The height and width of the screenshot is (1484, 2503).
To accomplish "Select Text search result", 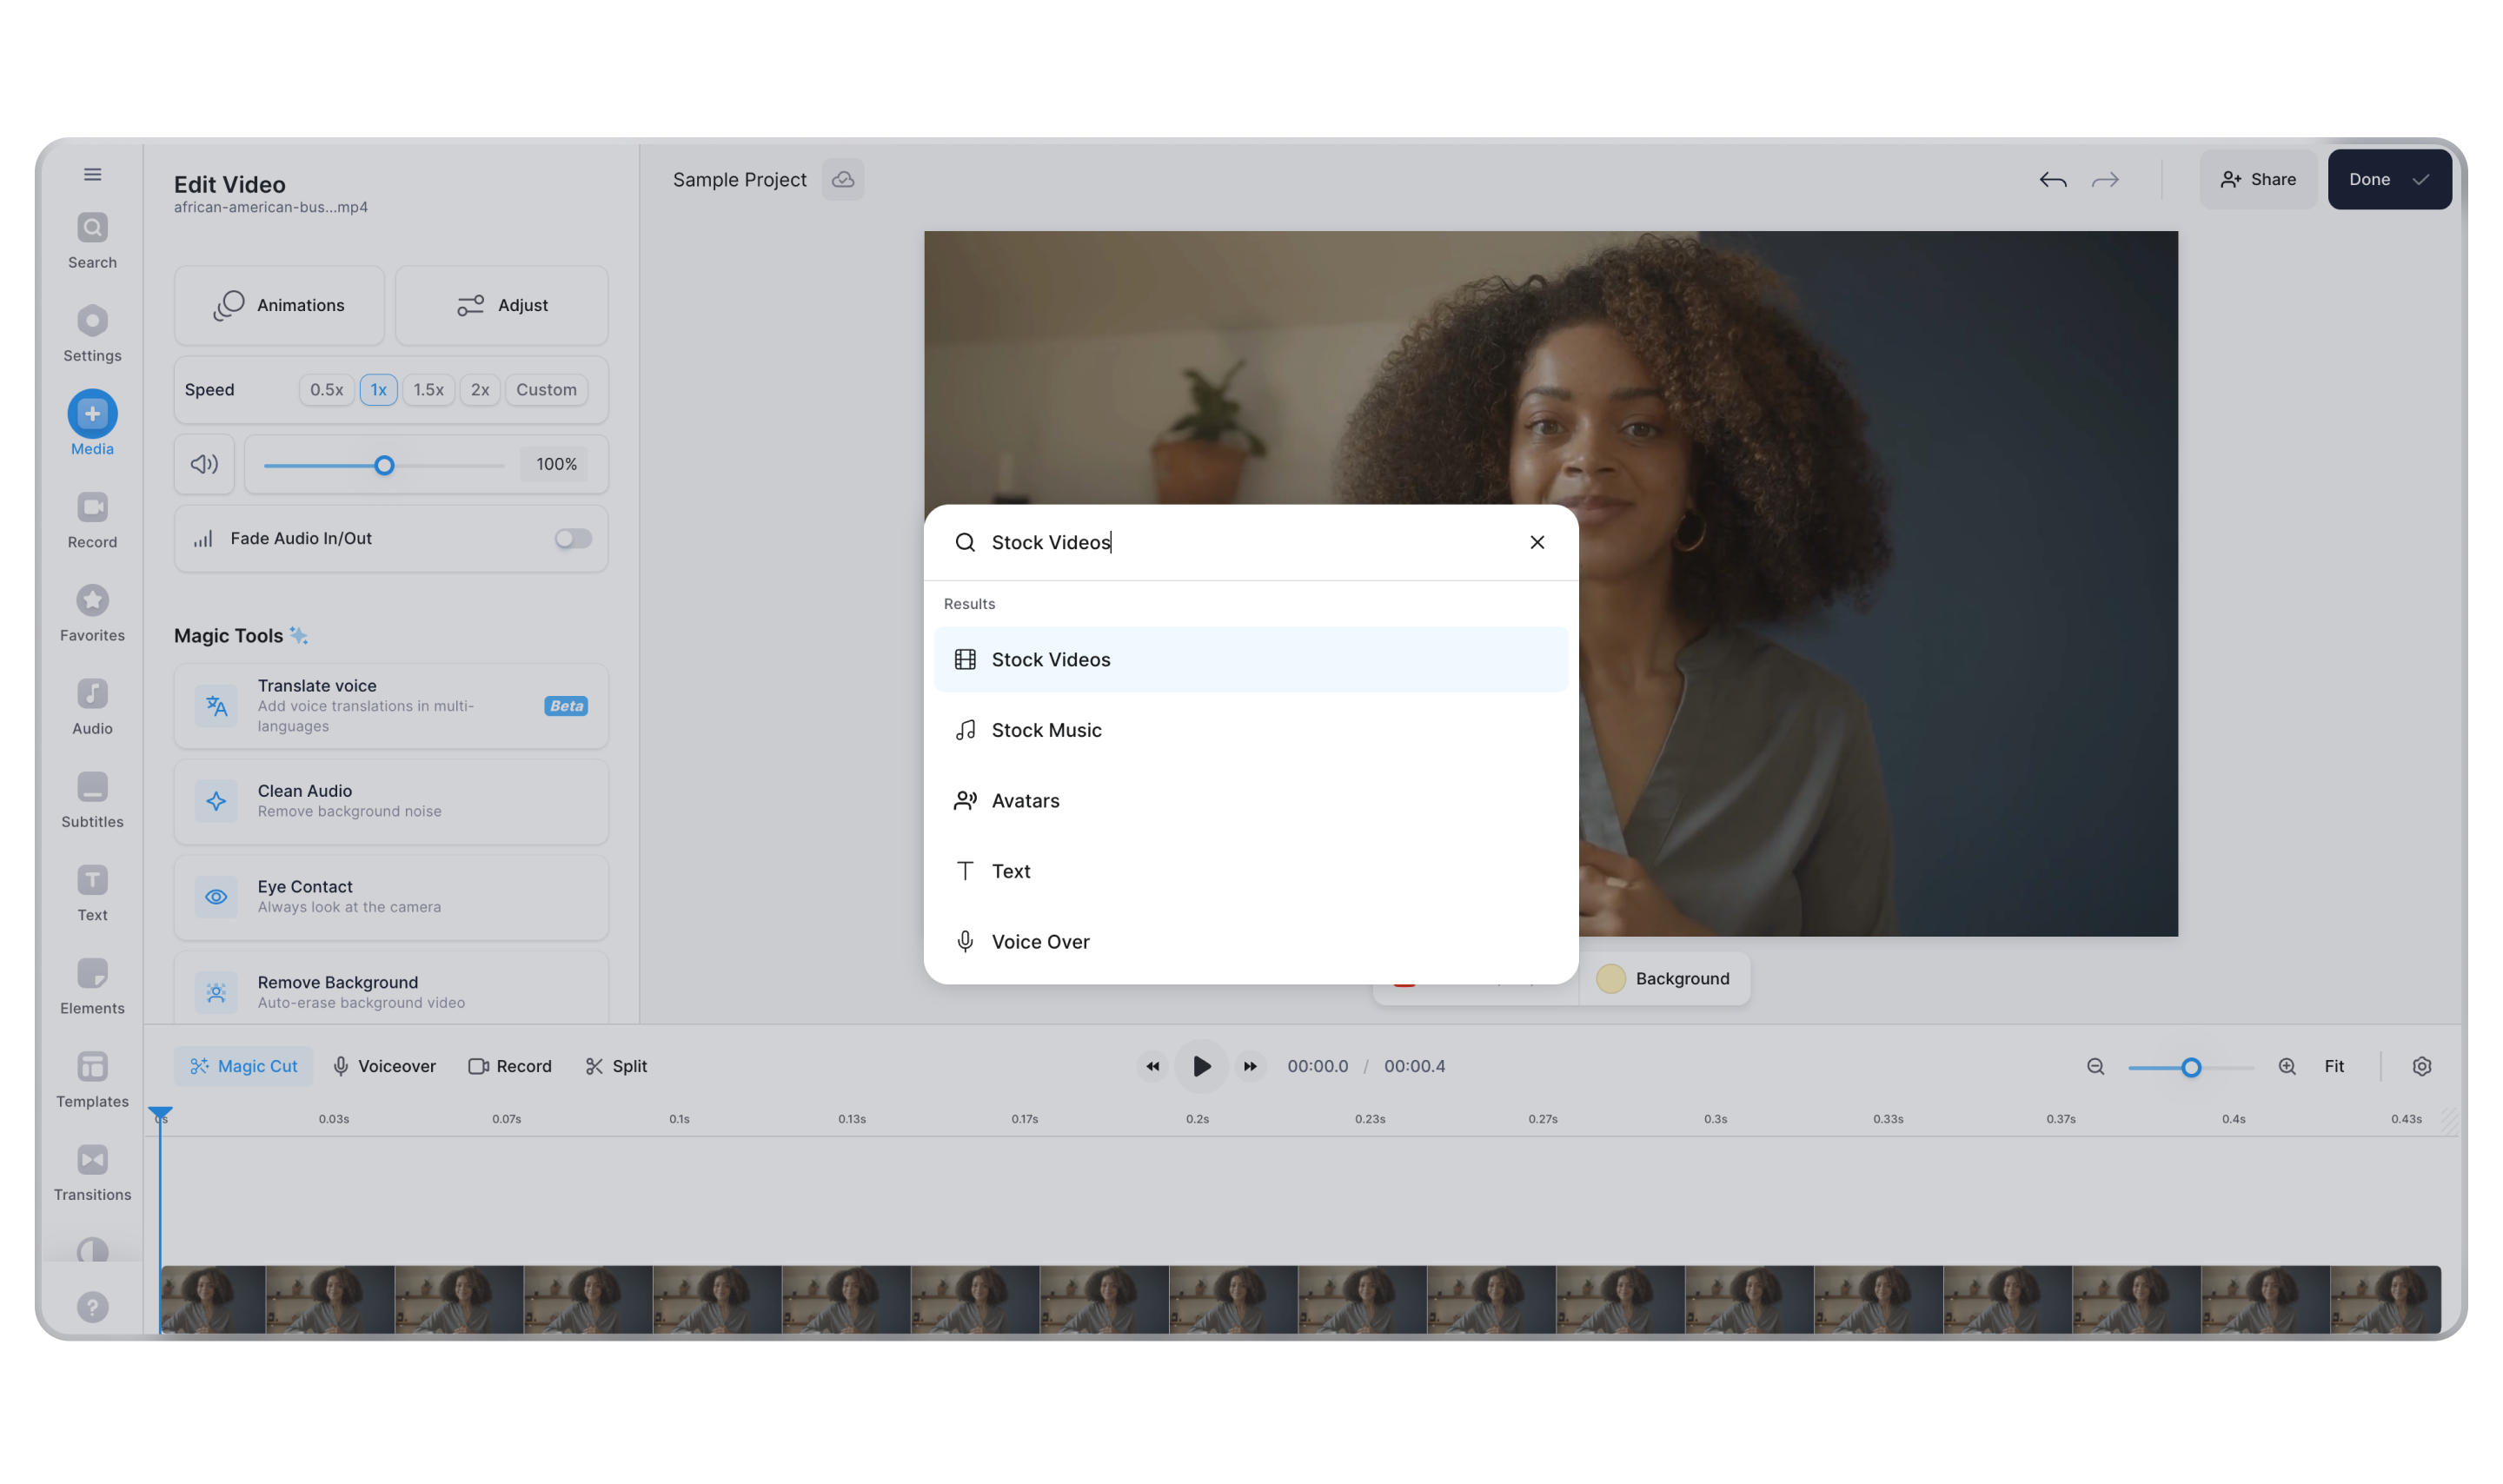I will pyautogui.click(x=1250, y=872).
